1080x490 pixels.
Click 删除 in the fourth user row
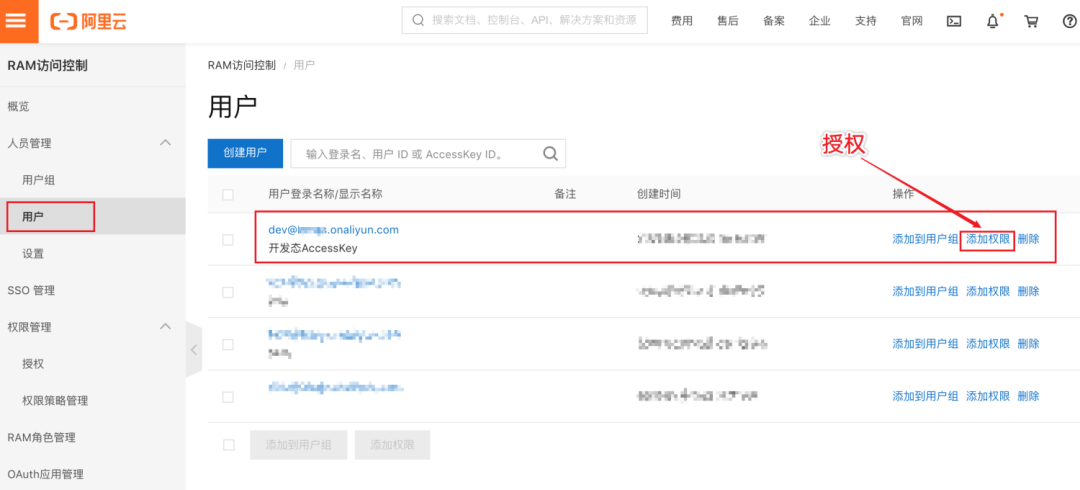point(1028,396)
